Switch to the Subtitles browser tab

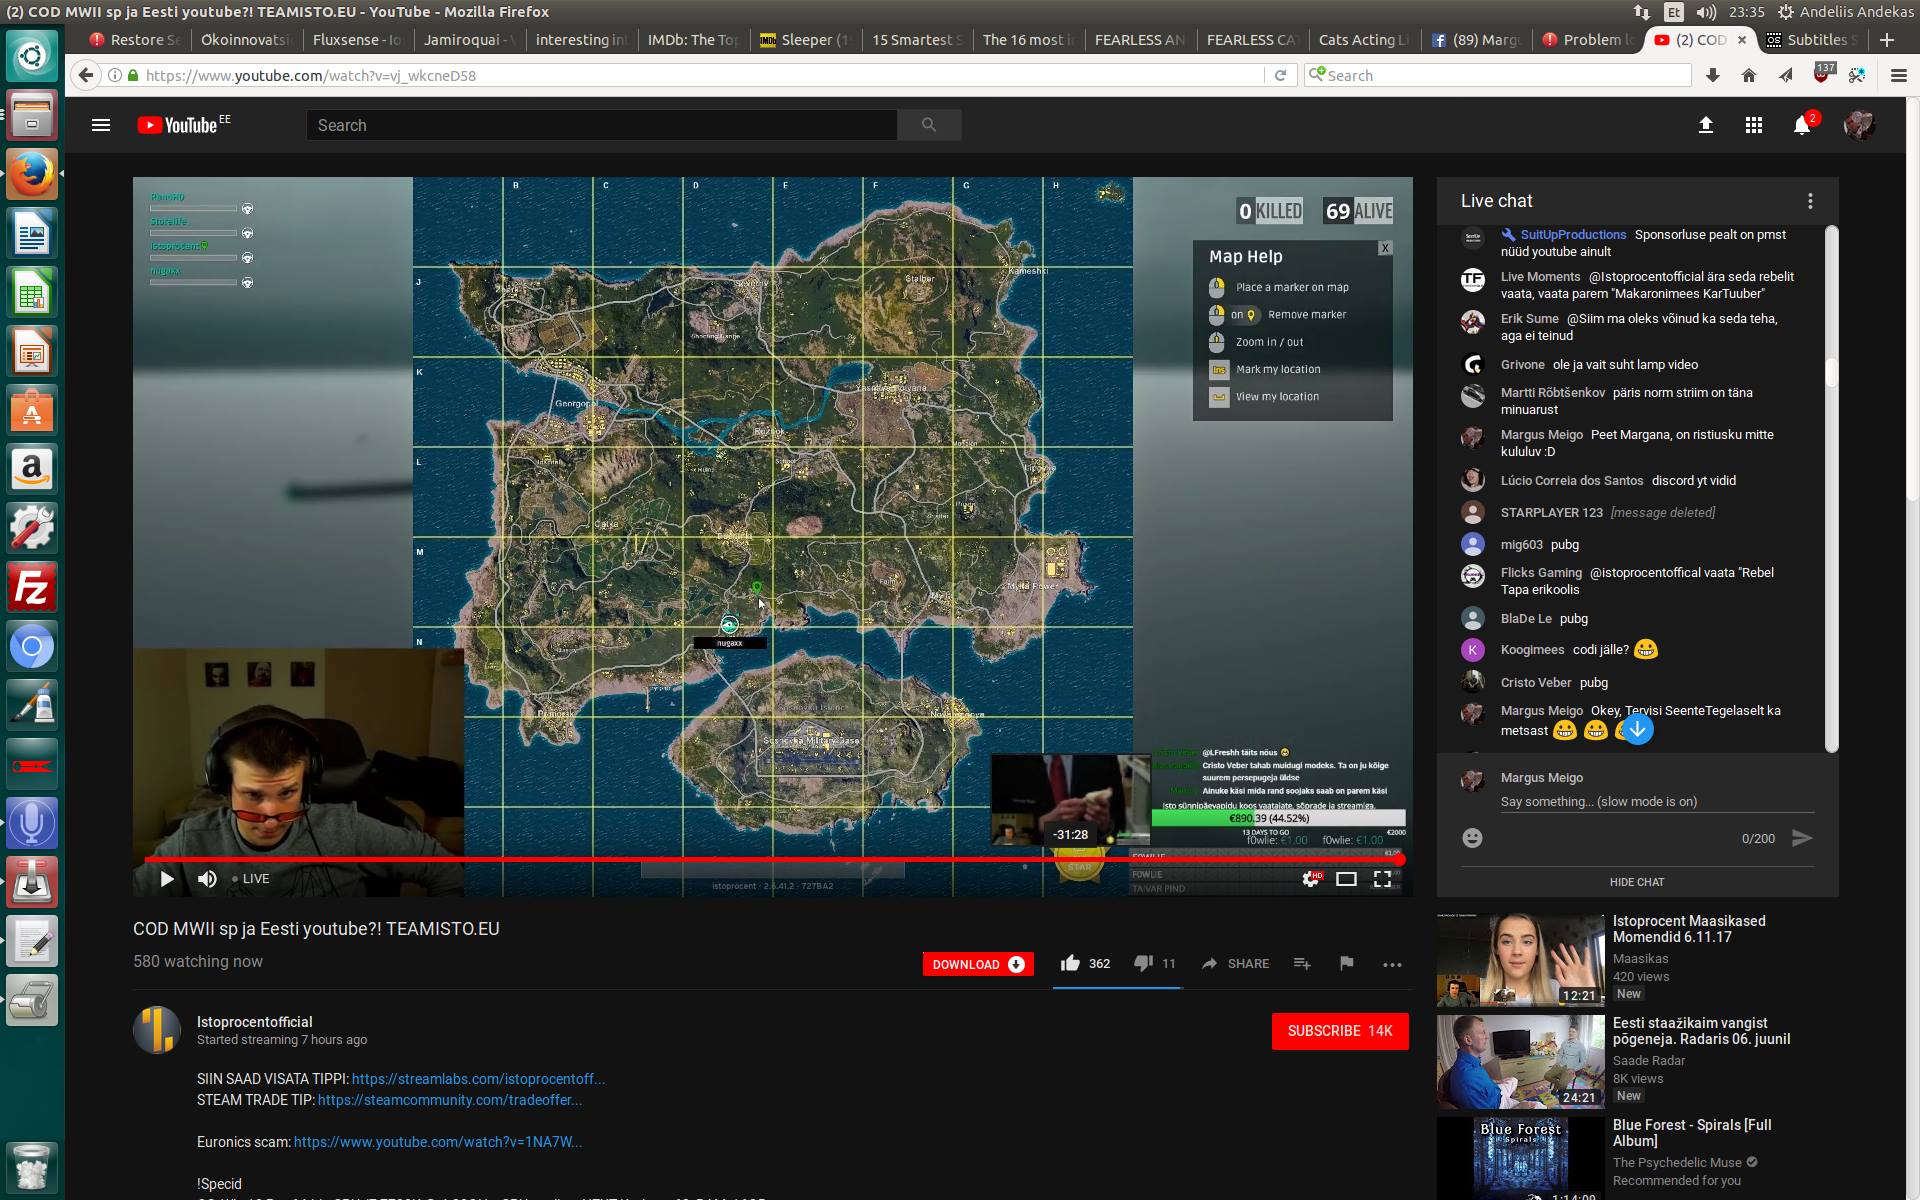pyautogui.click(x=1812, y=40)
